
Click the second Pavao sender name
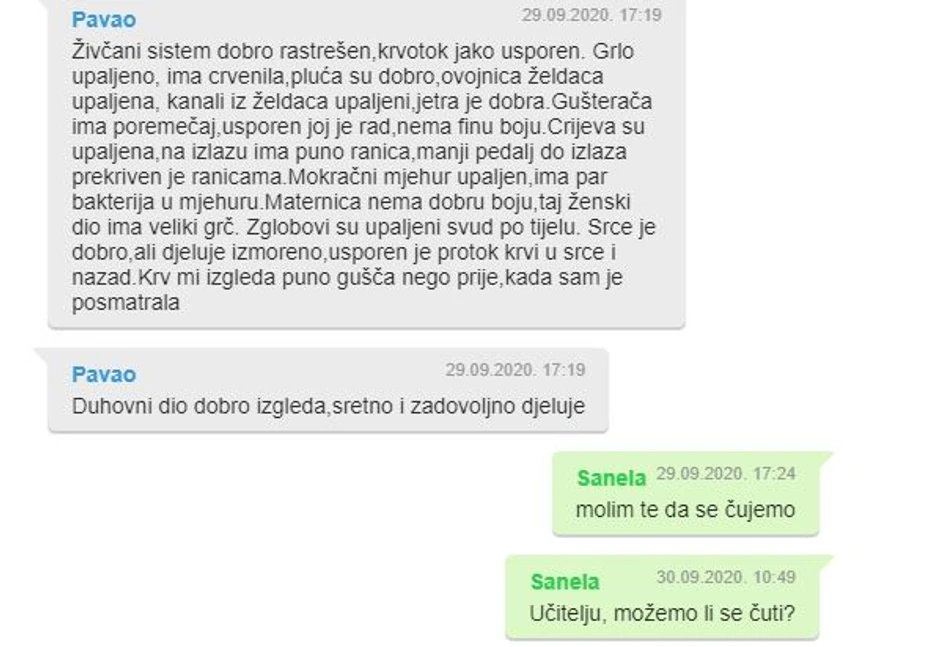104,375
